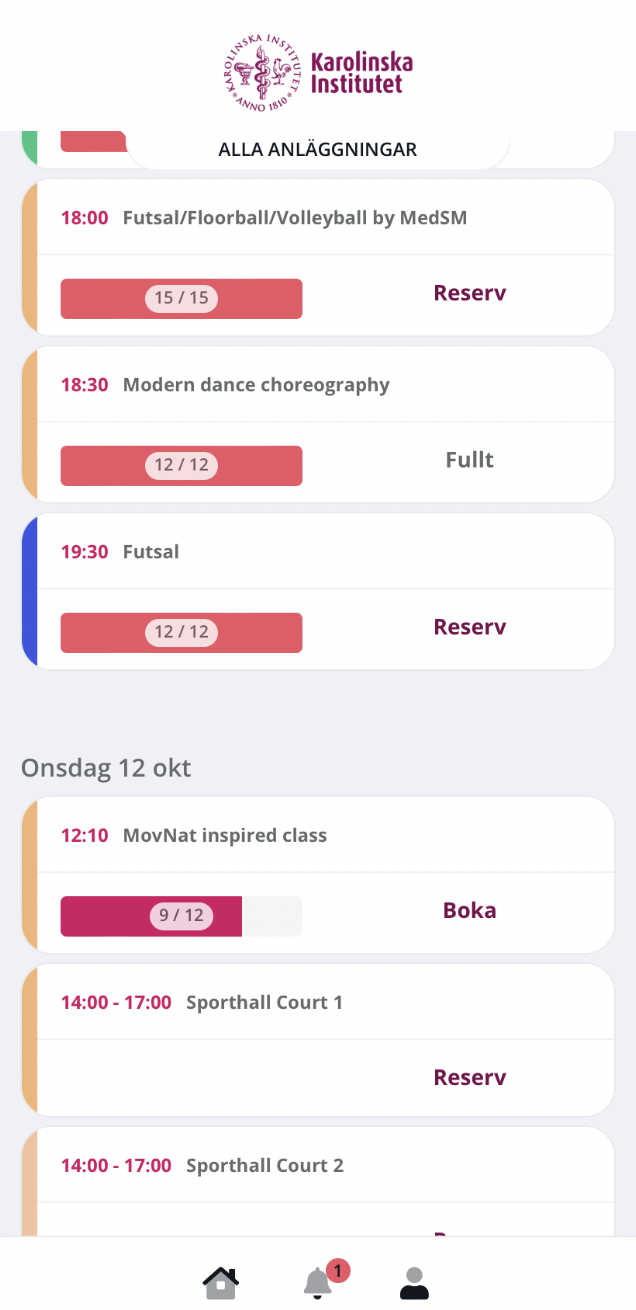
Task: Open the MovNat inspired class title
Action: point(225,835)
